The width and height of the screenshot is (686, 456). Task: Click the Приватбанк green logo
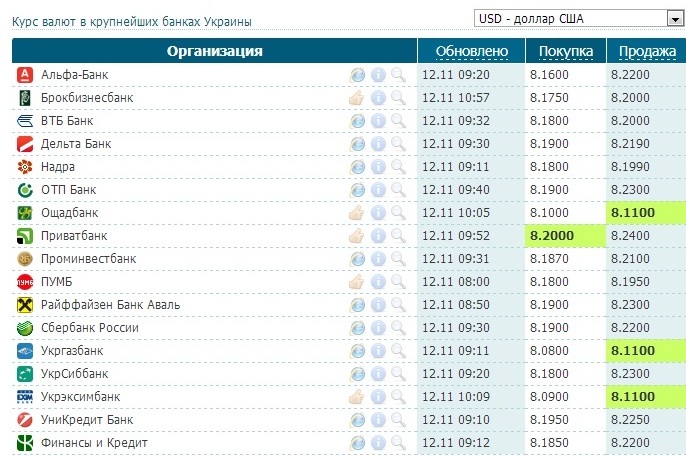25,235
